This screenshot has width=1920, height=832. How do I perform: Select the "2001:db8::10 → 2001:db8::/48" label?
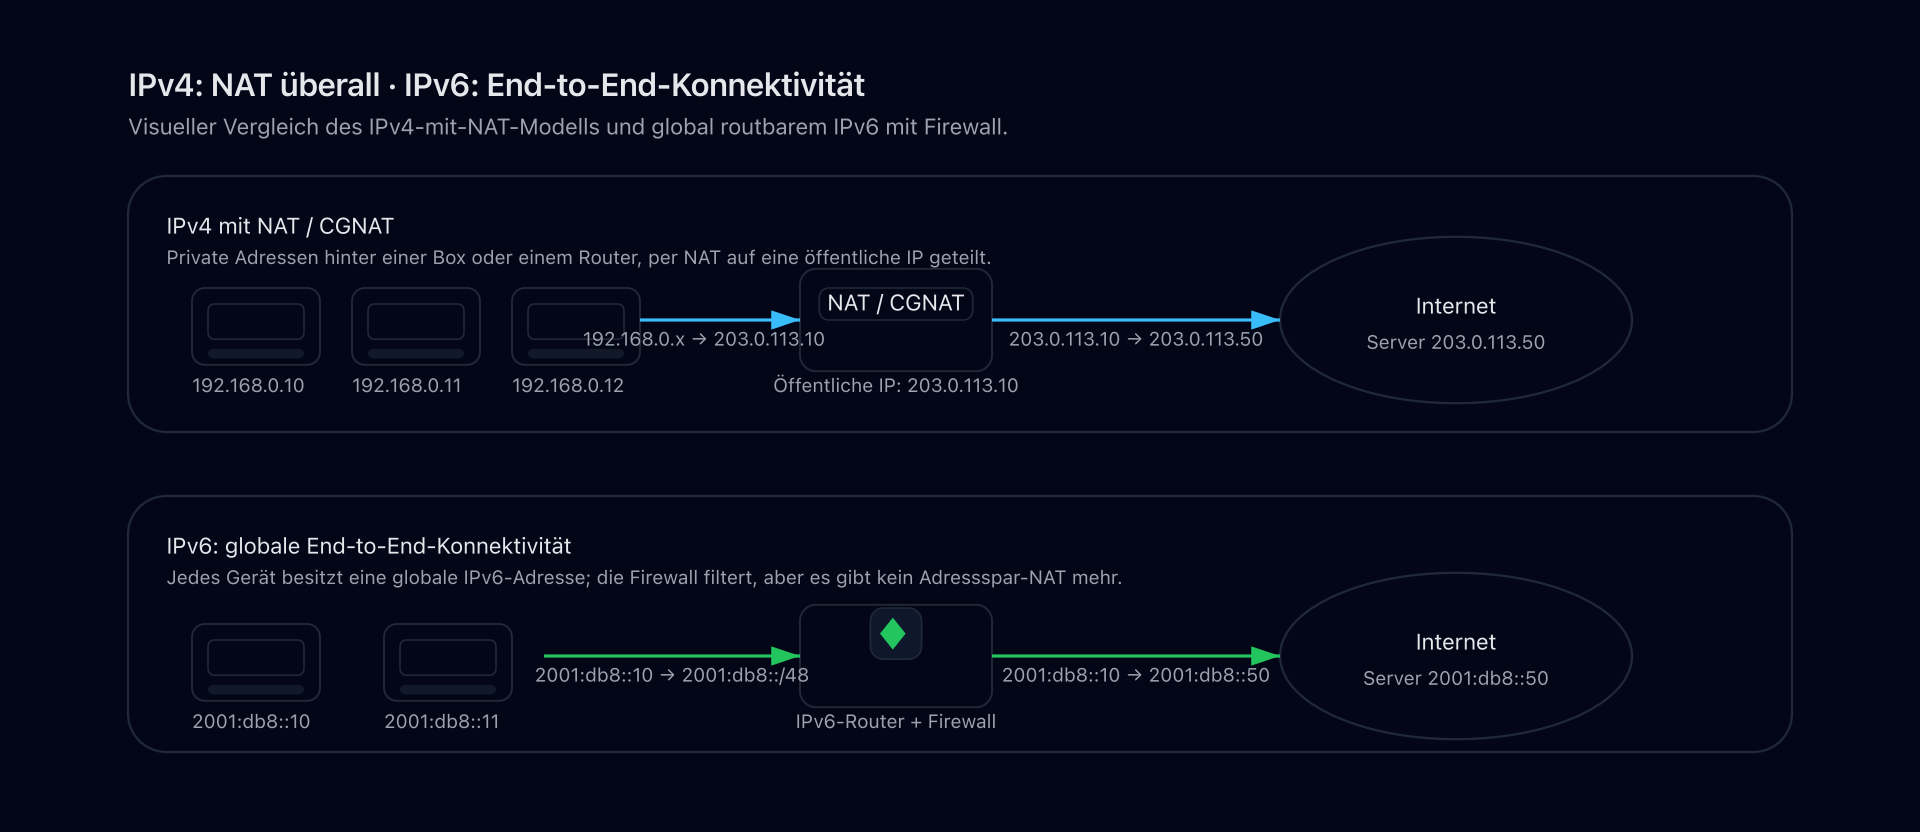(x=671, y=676)
